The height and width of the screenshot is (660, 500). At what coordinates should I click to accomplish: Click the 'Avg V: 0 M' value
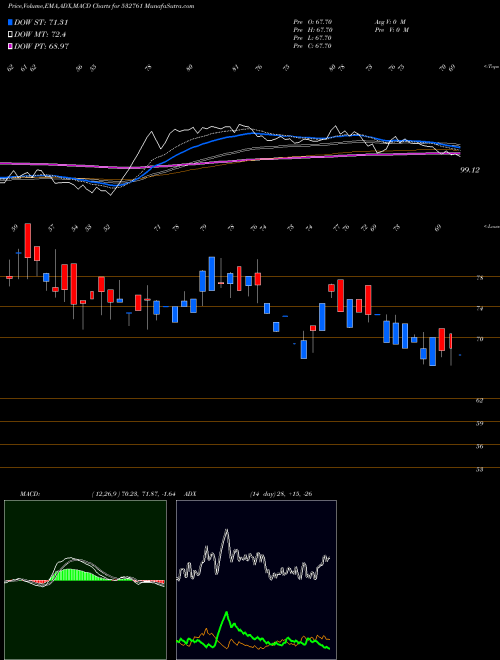[389, 22]
